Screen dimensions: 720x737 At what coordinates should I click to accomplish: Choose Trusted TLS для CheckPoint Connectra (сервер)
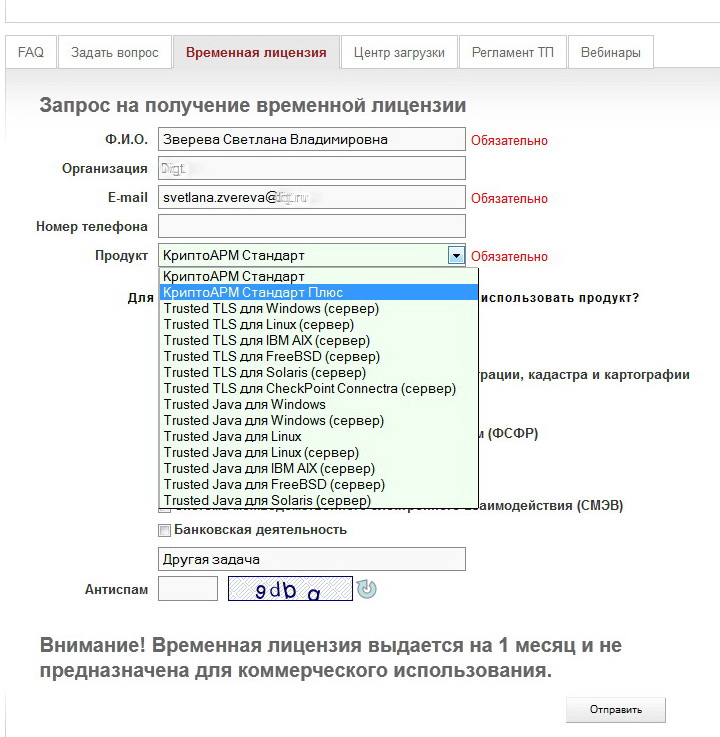click(319, 388)
